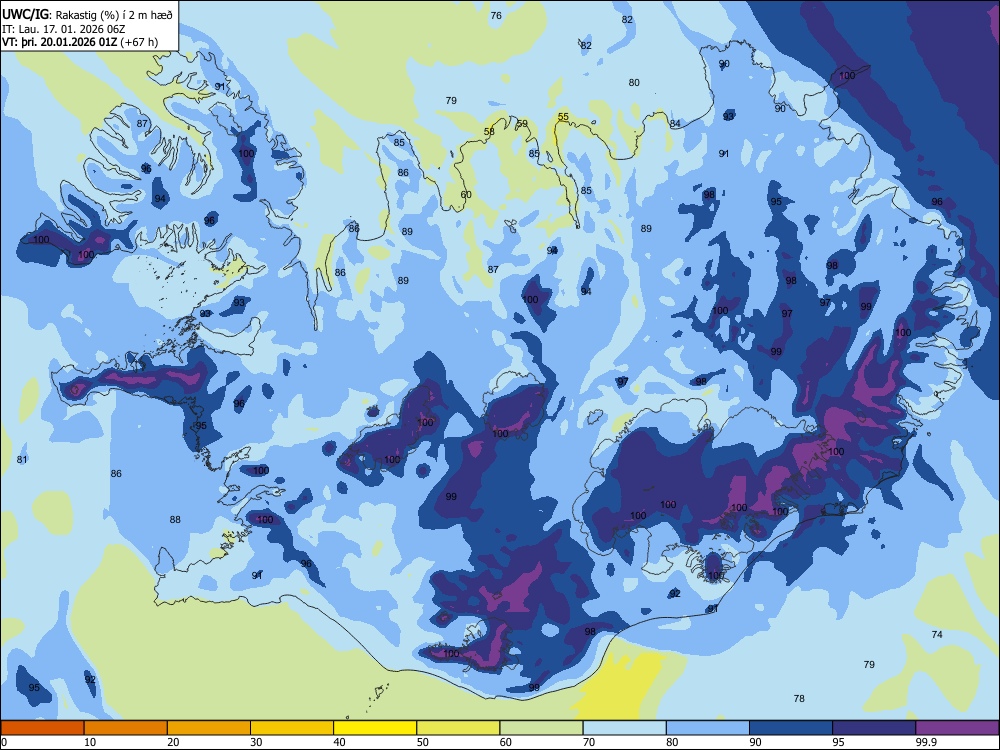Click the dark blue 90–95 legend swatch
Screen dimensions: 1000x750
(791, 728)
